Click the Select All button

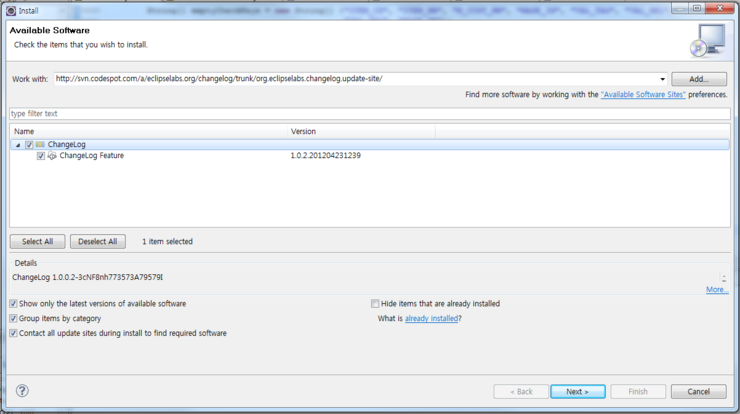[x=37, y=241]
